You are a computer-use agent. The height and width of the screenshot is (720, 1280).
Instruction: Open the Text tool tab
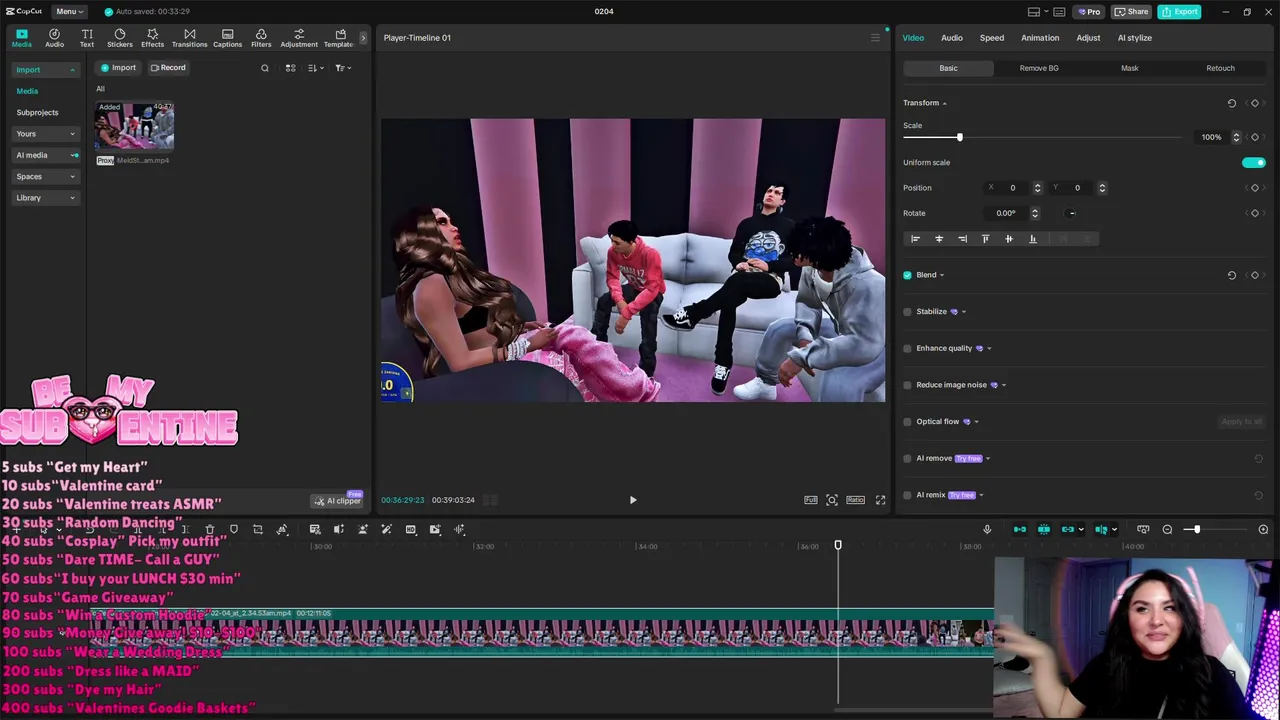pos(87,38)
